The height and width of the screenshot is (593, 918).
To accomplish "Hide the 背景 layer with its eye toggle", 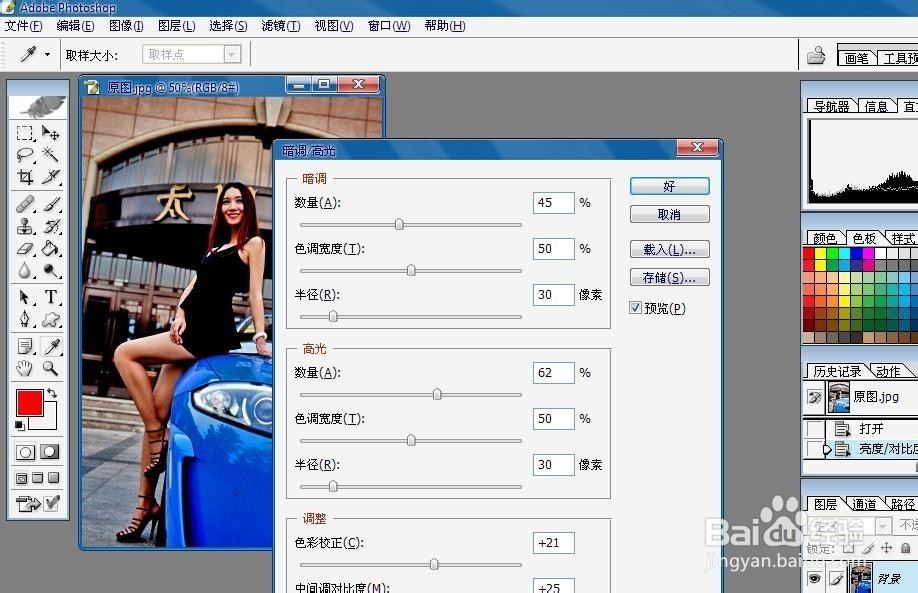I will (x=814, y=576).
